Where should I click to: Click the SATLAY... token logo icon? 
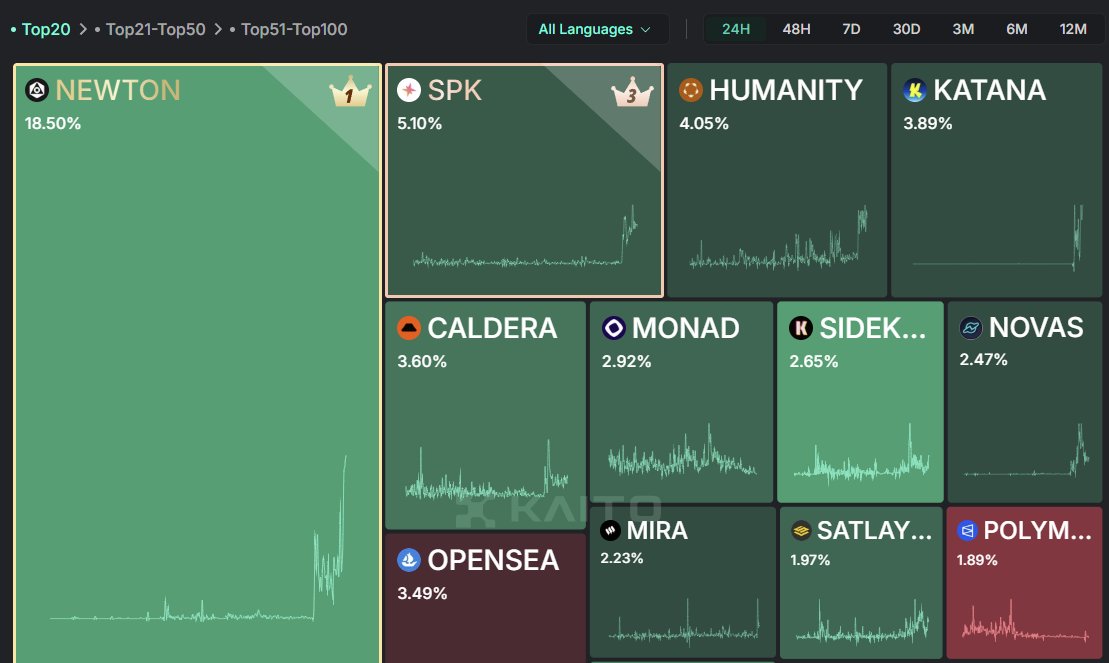[801, 530]
